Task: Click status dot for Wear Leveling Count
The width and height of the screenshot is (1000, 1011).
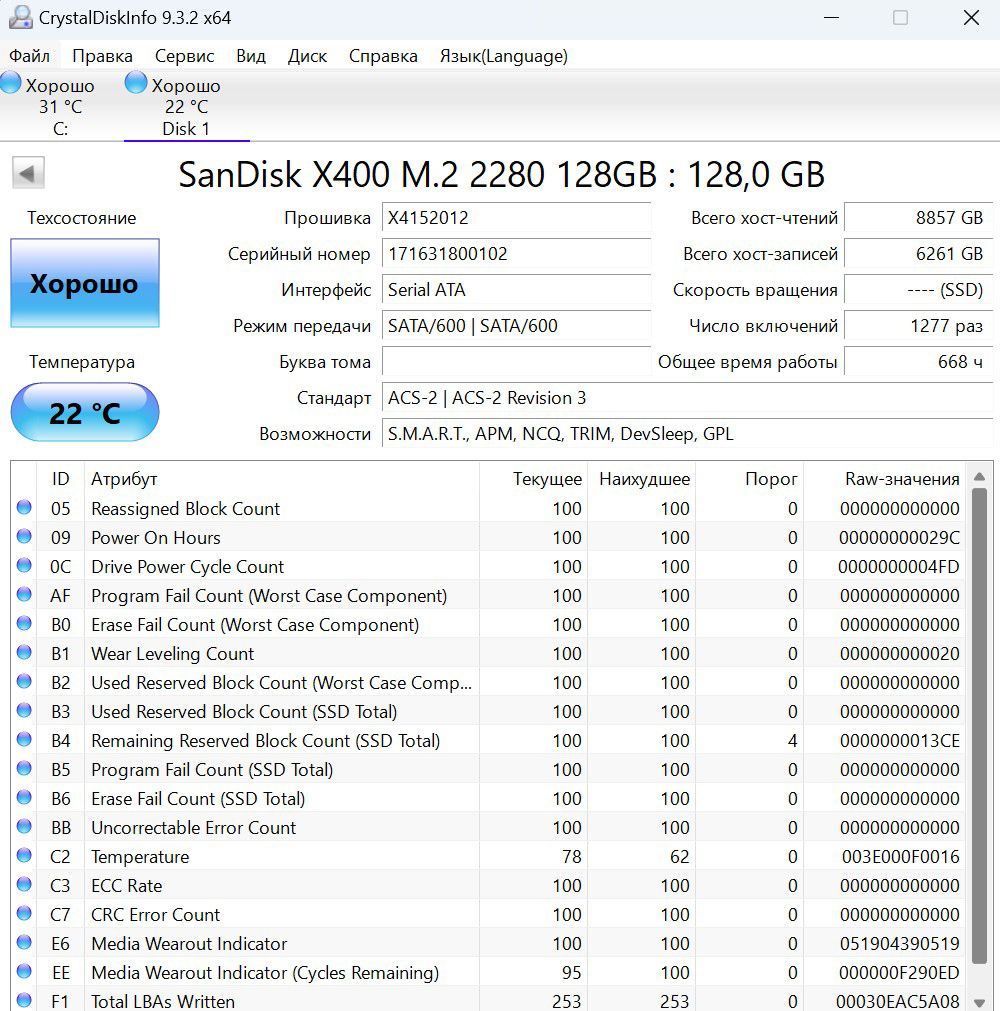Action: click(x=24, y=653)
